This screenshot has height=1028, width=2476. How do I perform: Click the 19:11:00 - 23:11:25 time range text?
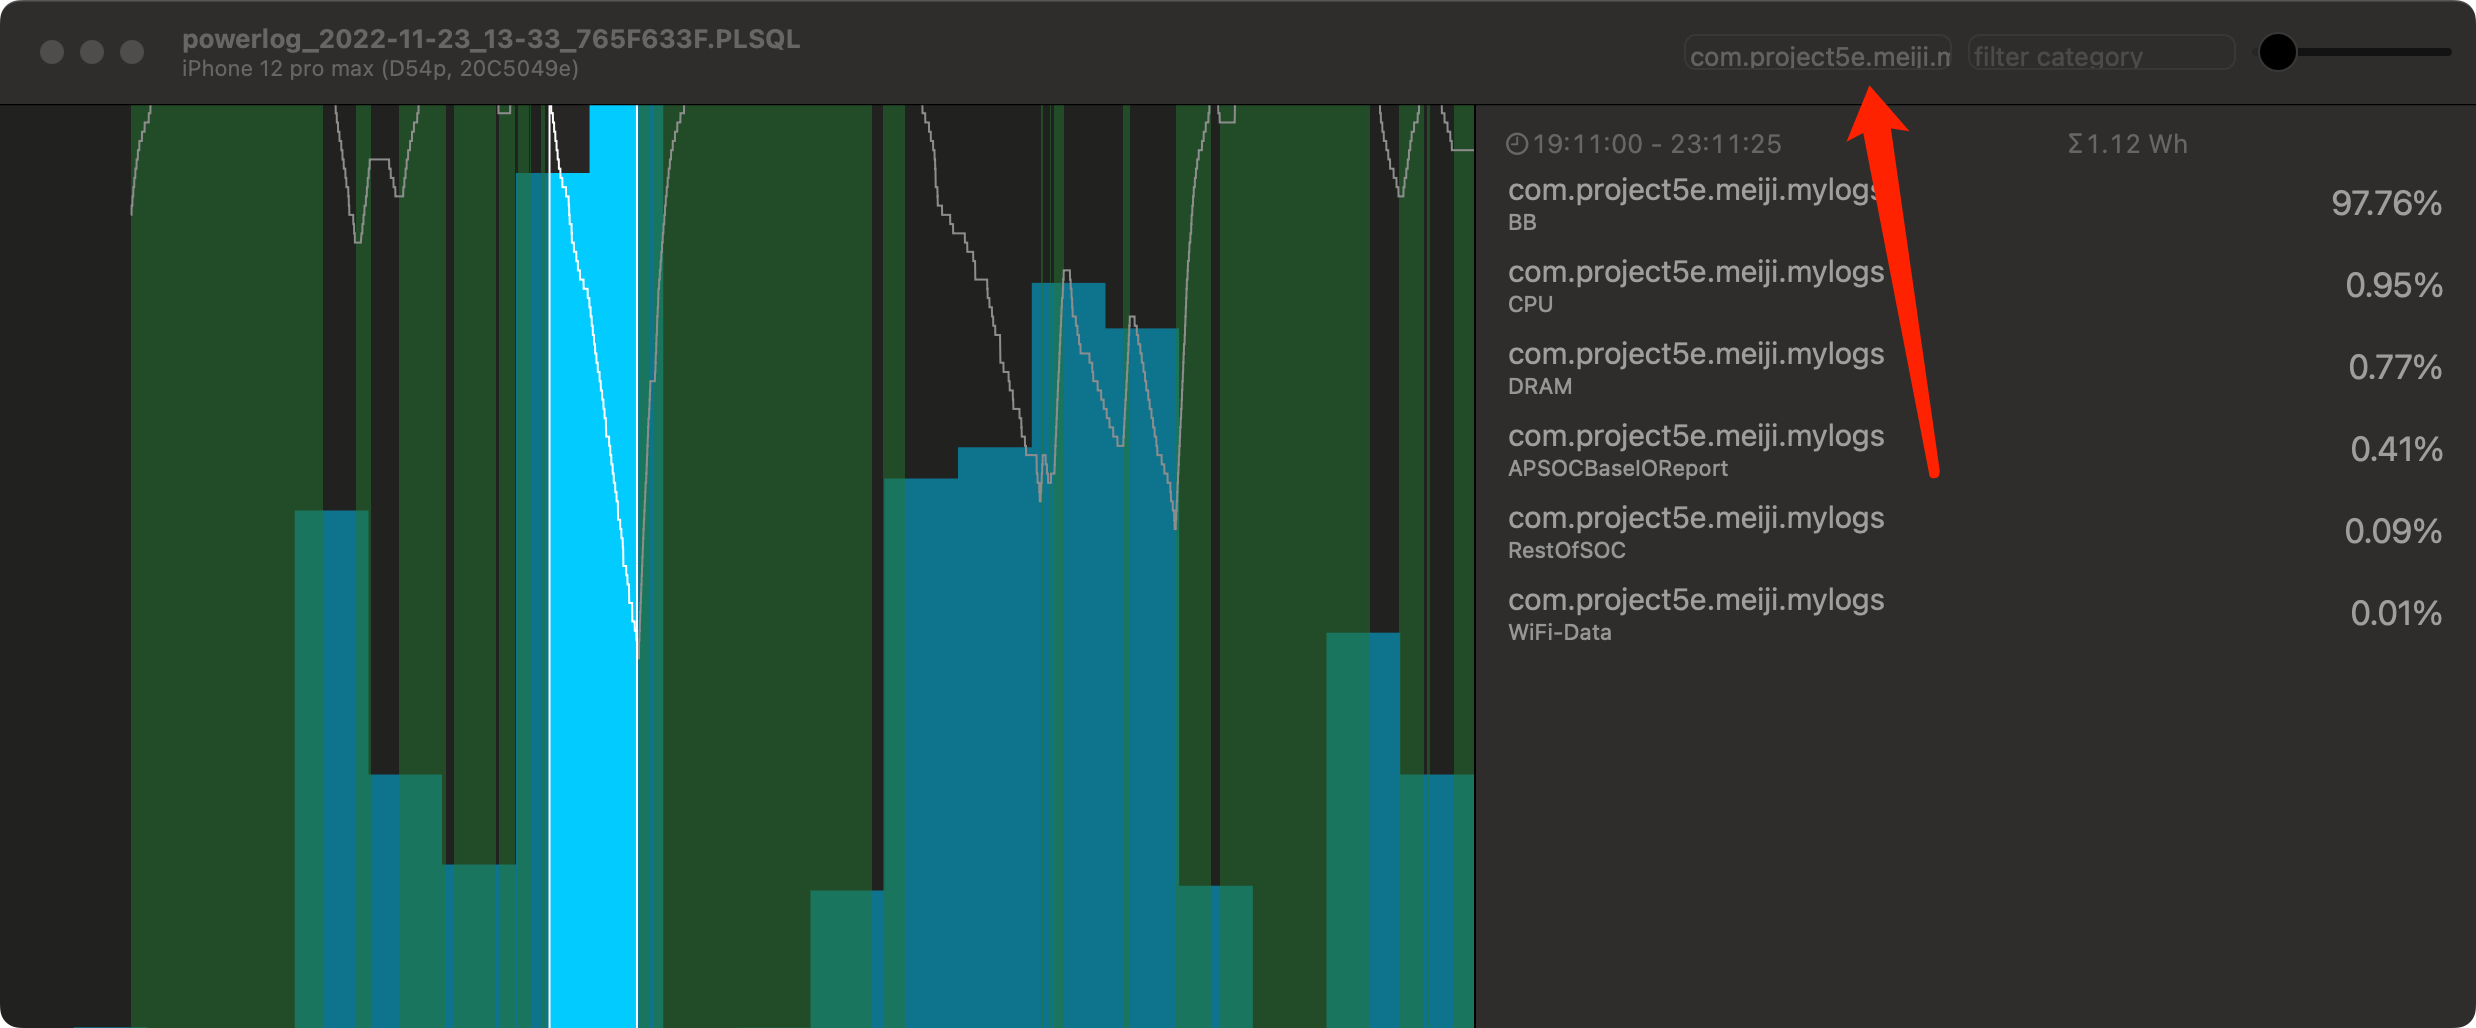pos(1656,145)
